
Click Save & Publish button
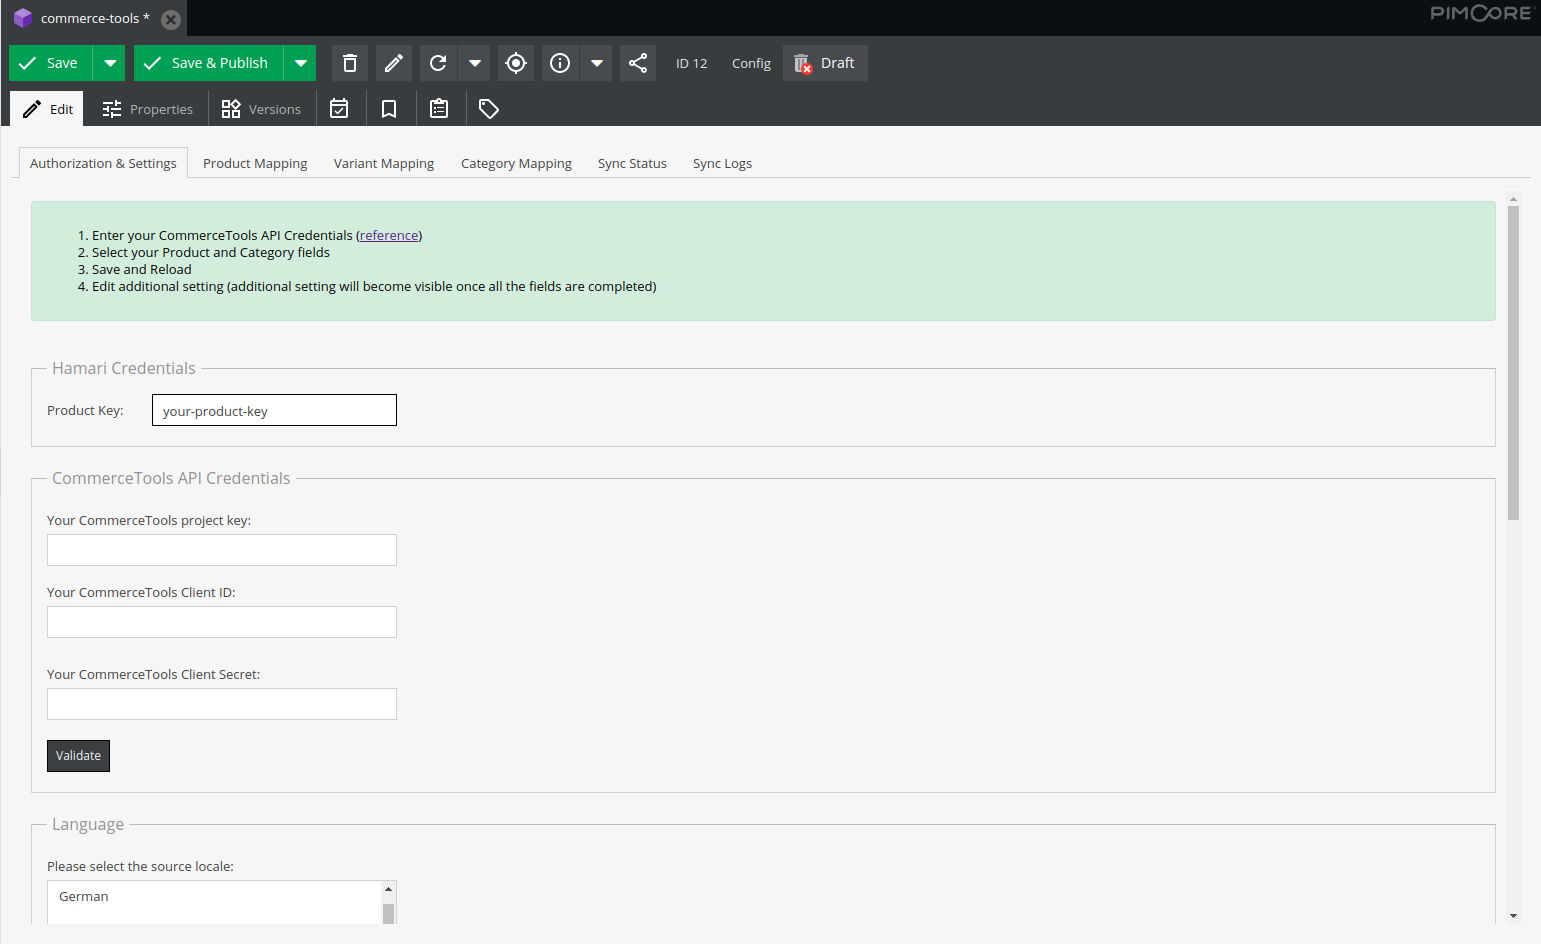(x=208, y=63)
